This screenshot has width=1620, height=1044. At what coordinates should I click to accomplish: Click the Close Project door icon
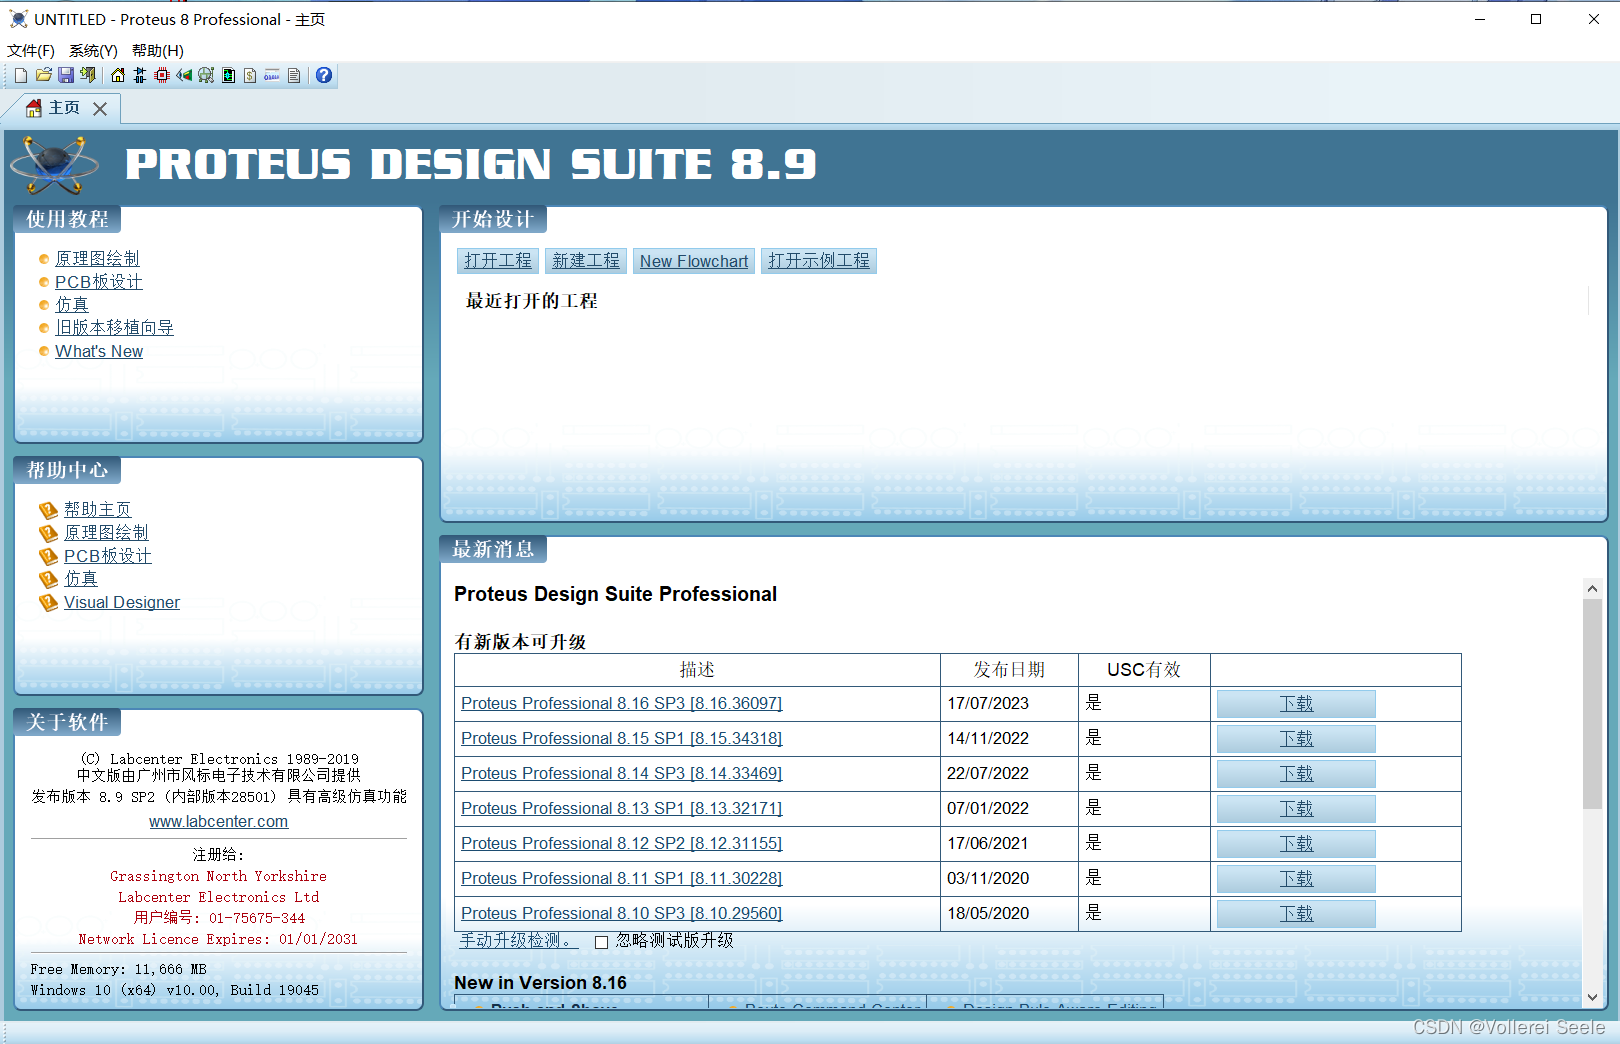(x=88, y=75)
